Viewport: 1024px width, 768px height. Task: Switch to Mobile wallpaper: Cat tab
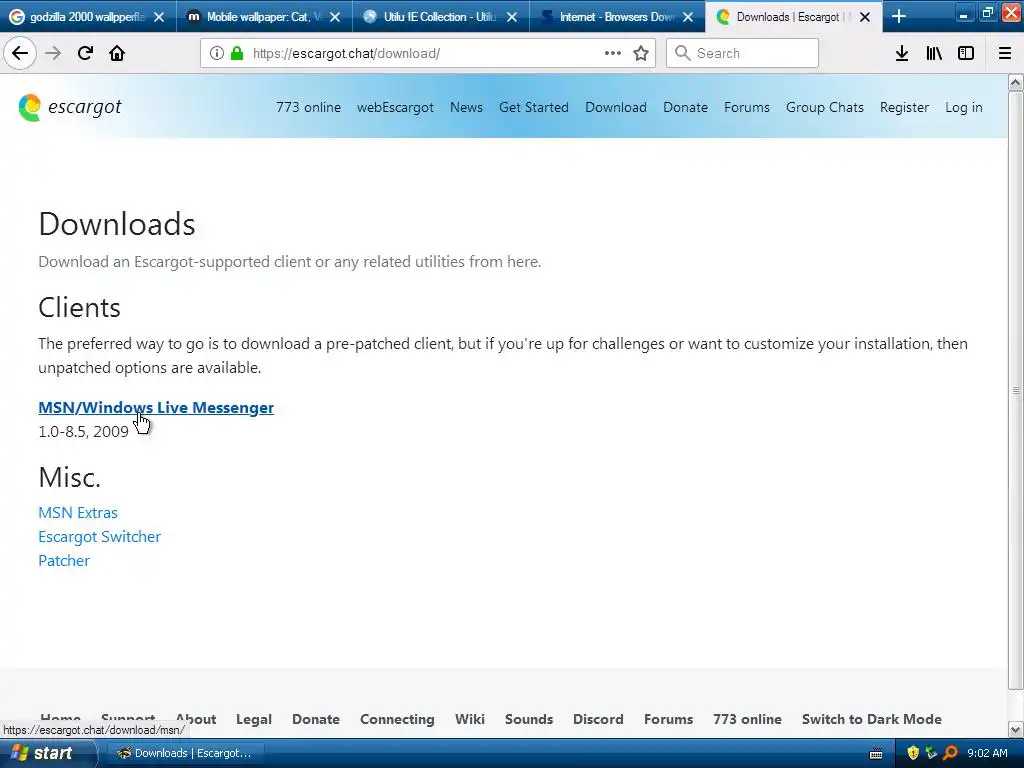tap(264, 16)
